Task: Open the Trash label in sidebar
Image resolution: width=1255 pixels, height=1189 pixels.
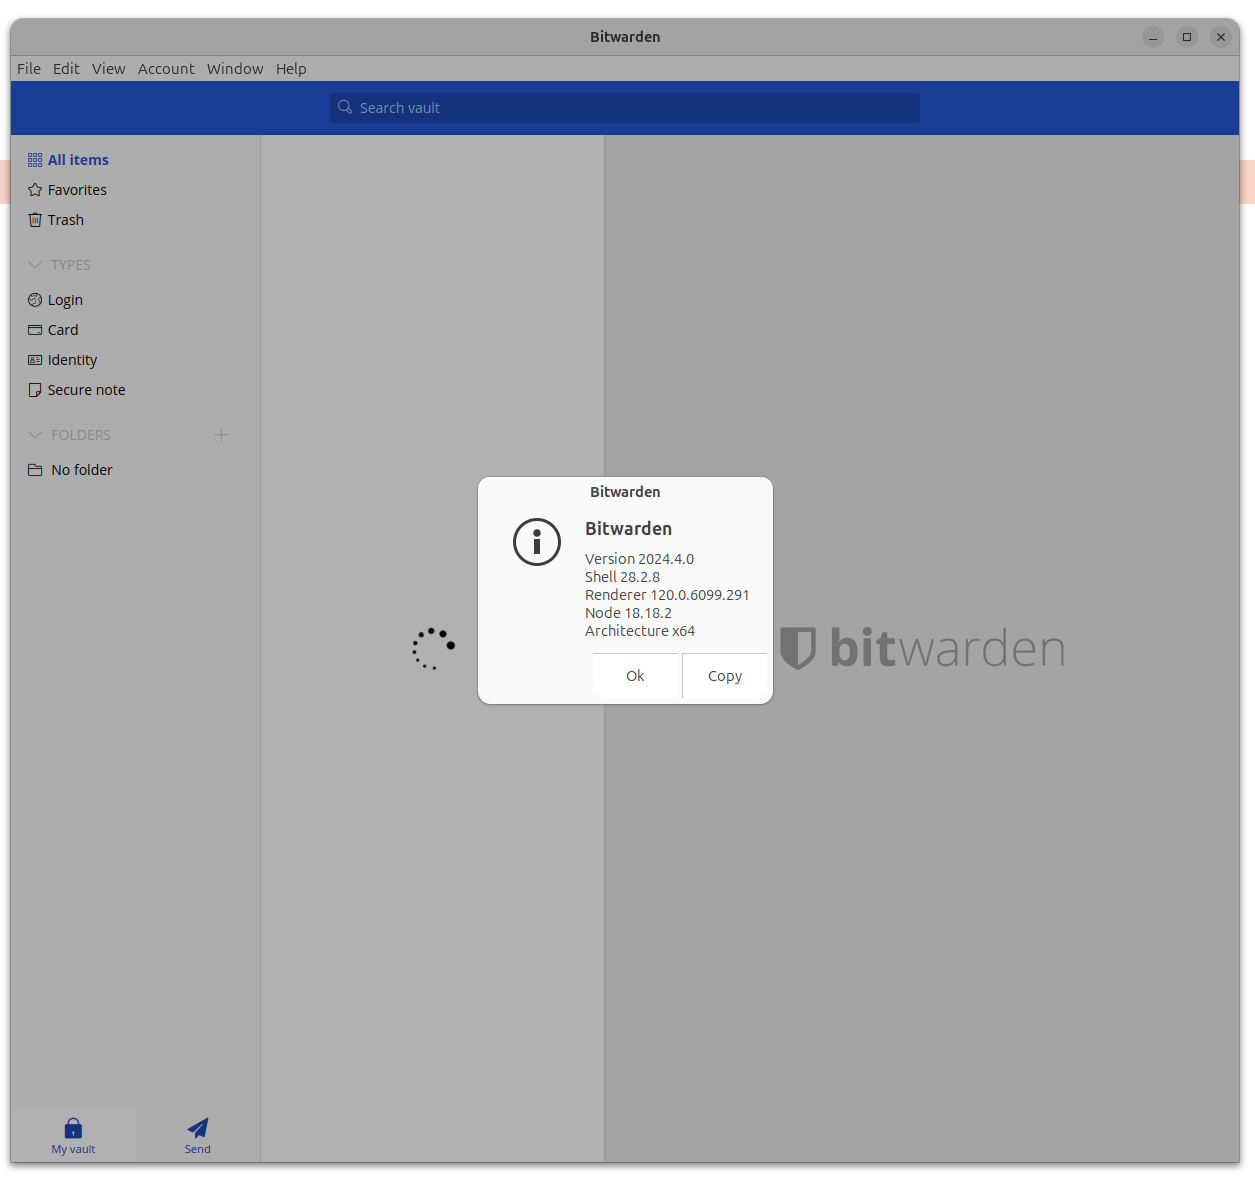Action: click(x=66, y=220)
